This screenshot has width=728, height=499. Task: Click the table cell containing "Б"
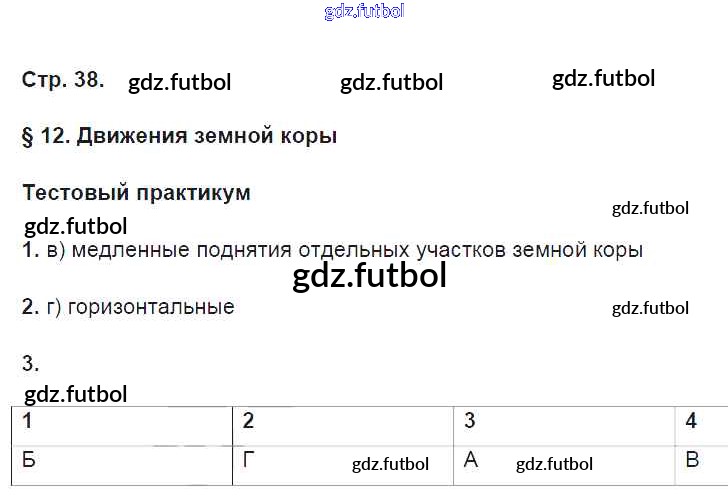click(x=122, y=462)
